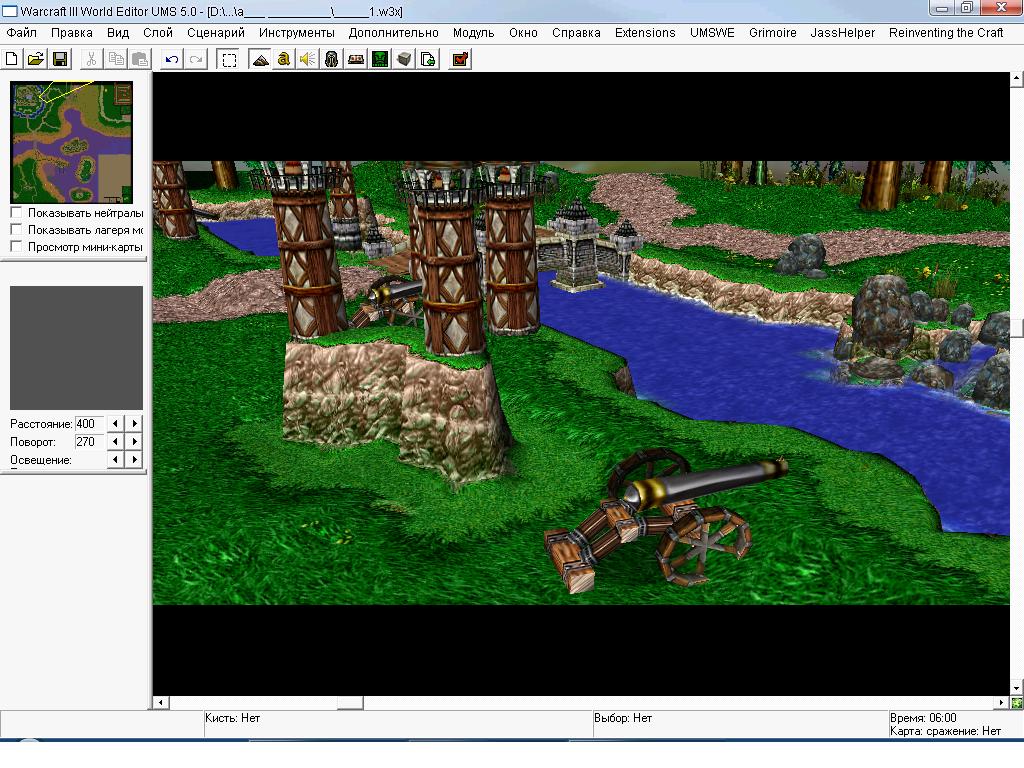Click the vertical scrollbar up arrow
Screen dimensions: 1024x768
[x=1017, y=79]
